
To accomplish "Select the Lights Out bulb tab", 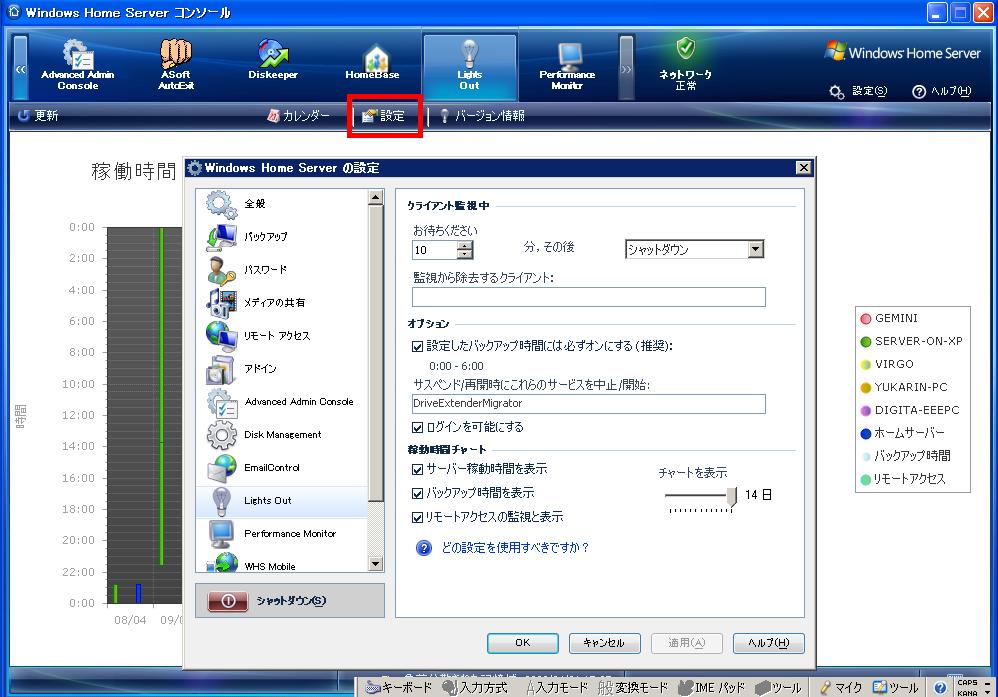I will [470, 65].
